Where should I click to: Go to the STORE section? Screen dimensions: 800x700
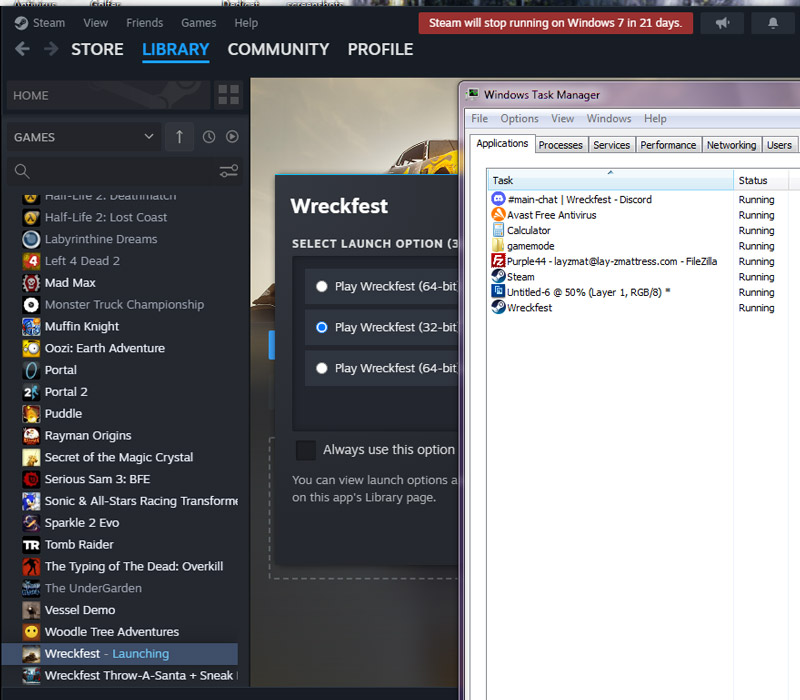(97, 49)
